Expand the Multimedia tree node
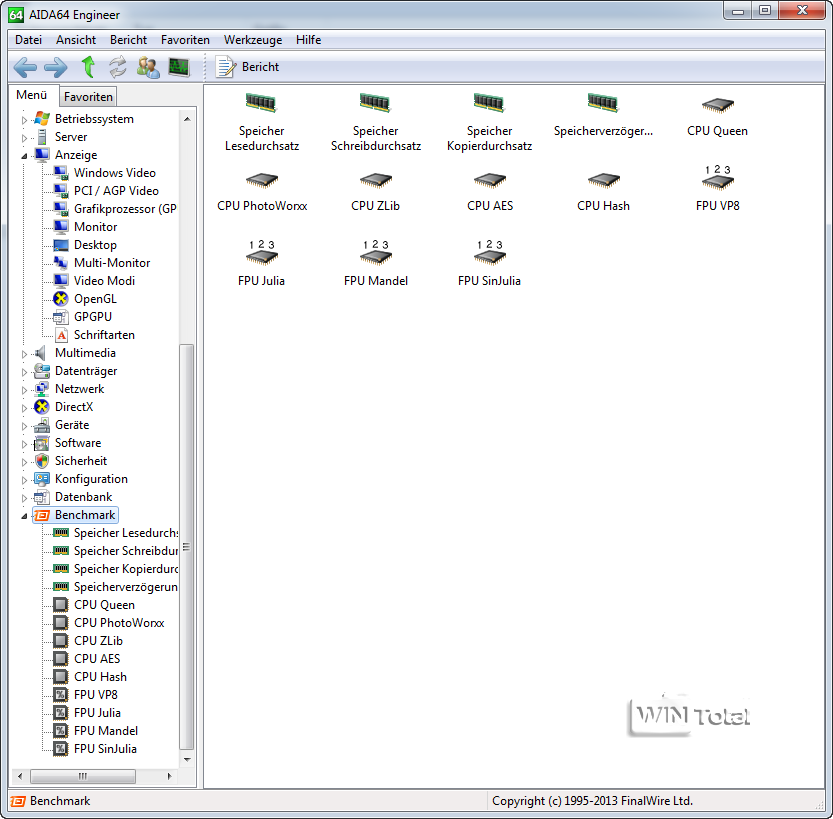The image size is (833, 819). pos(24,353)
